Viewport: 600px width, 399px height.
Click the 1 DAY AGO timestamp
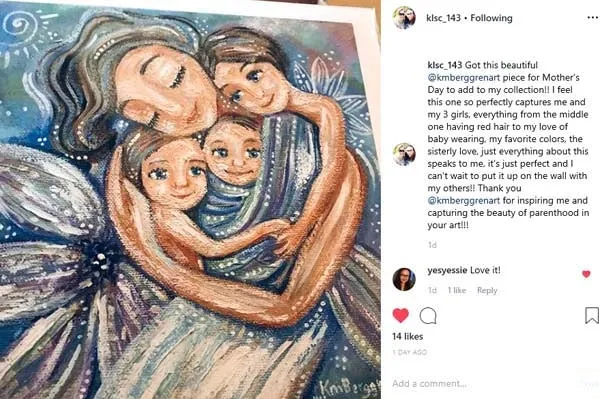[409, 352]
